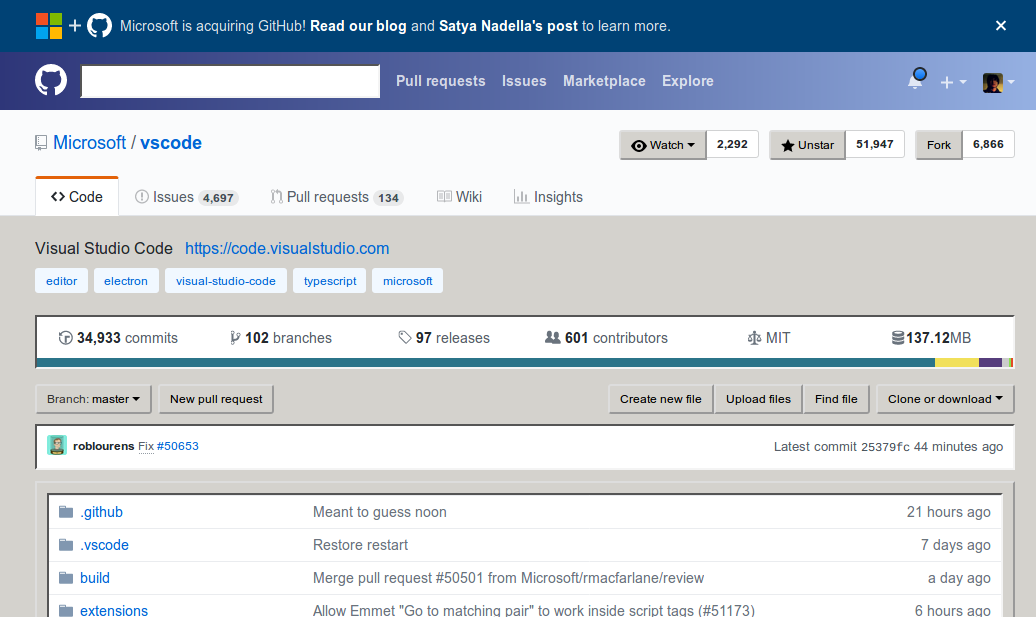Click your profile avatar

(992, 81)
